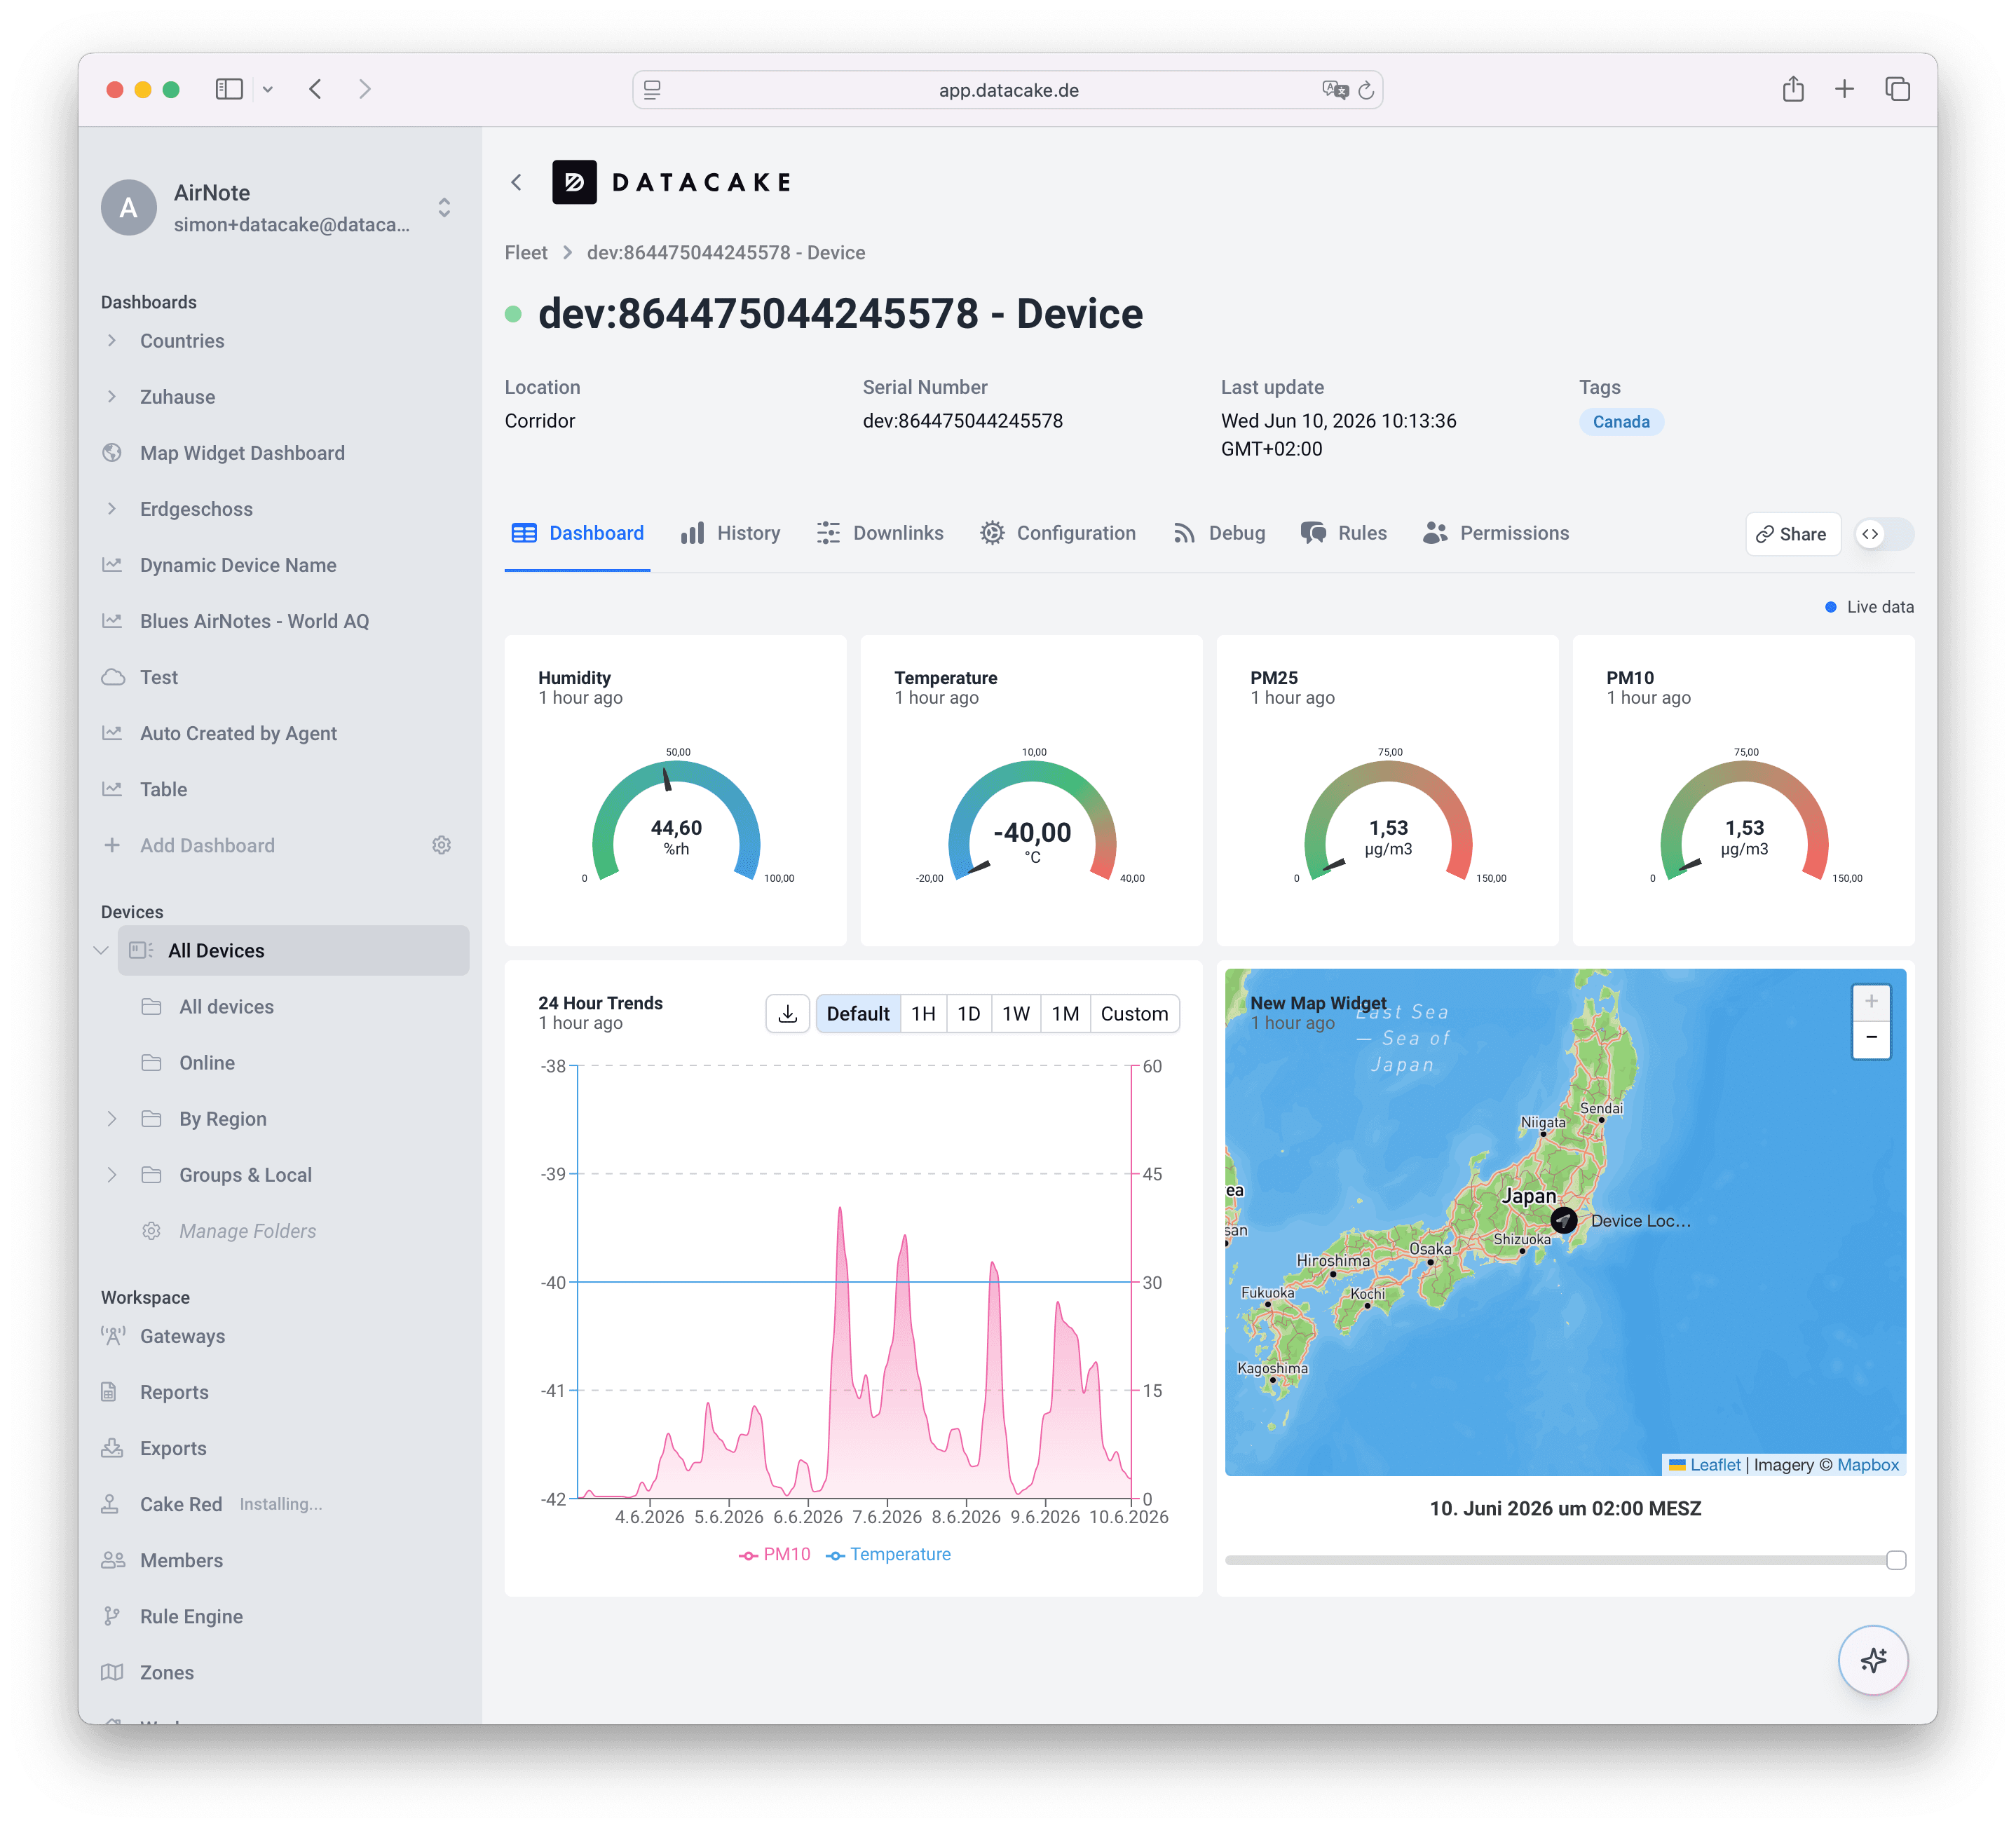Expand the By Region folder
2016x1828 pixels.
click(112, 1119)
